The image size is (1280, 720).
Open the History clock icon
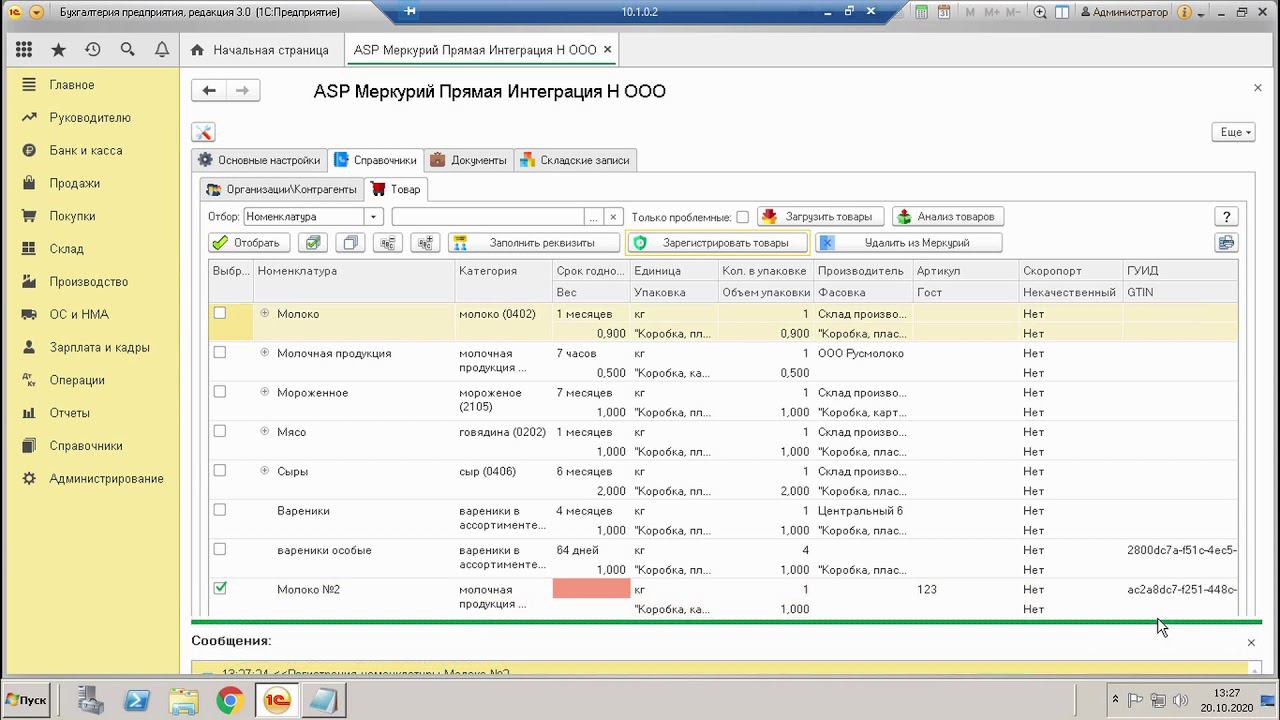click(x=93, y=50)
